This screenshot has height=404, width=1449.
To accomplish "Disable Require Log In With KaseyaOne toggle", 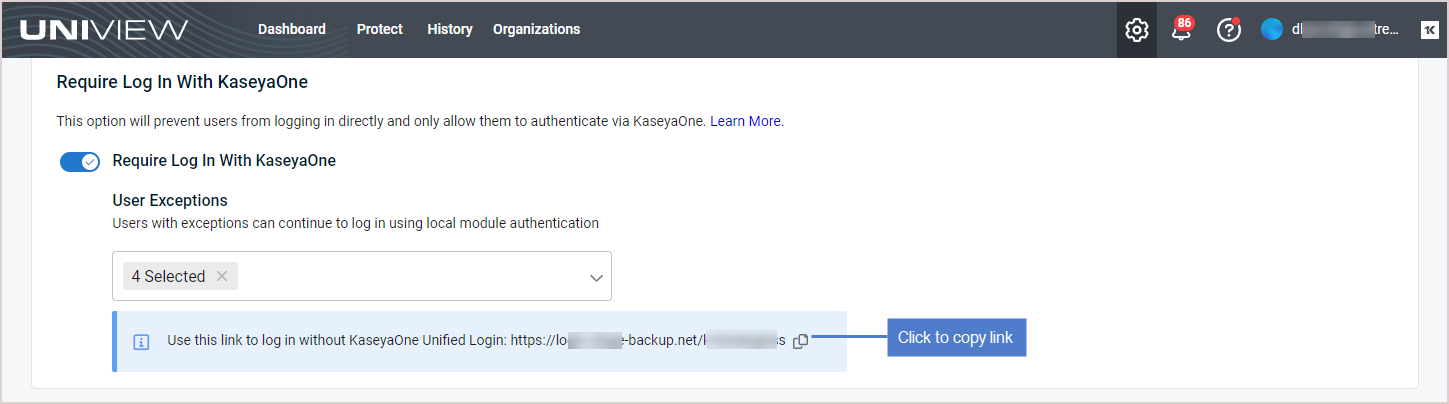I will tap(80, 162).
